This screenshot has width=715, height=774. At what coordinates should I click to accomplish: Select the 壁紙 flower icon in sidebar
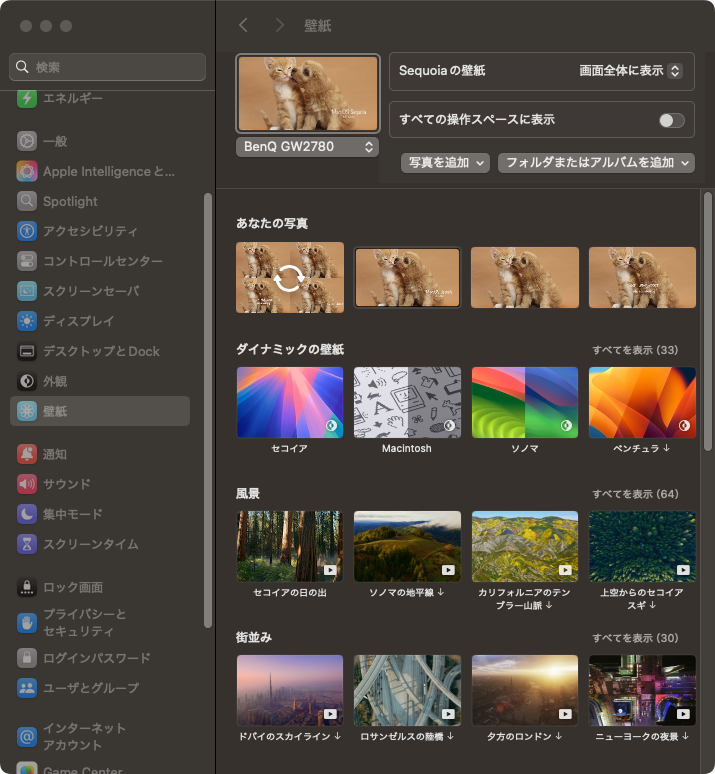tap(27, 411)
